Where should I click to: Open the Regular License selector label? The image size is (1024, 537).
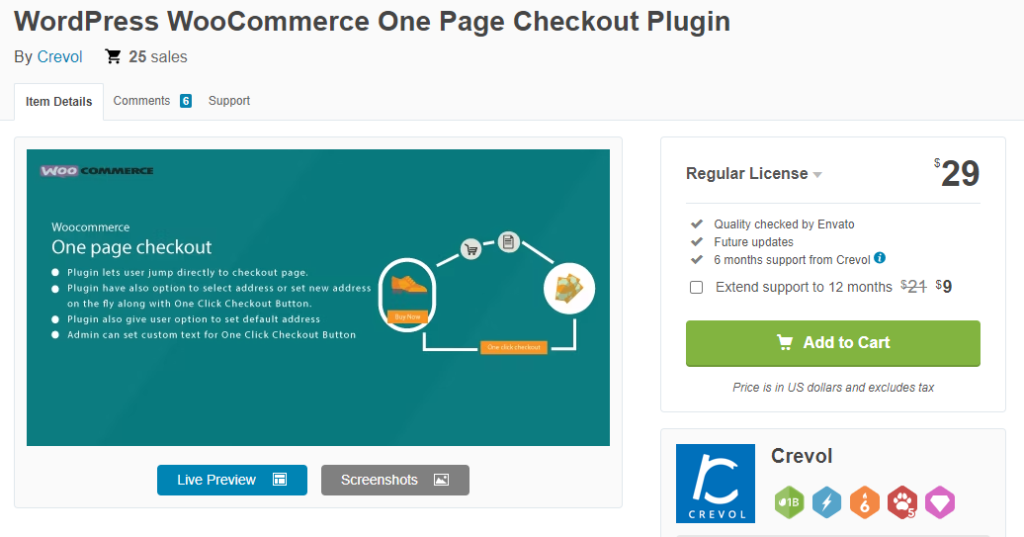click(746, 174)
